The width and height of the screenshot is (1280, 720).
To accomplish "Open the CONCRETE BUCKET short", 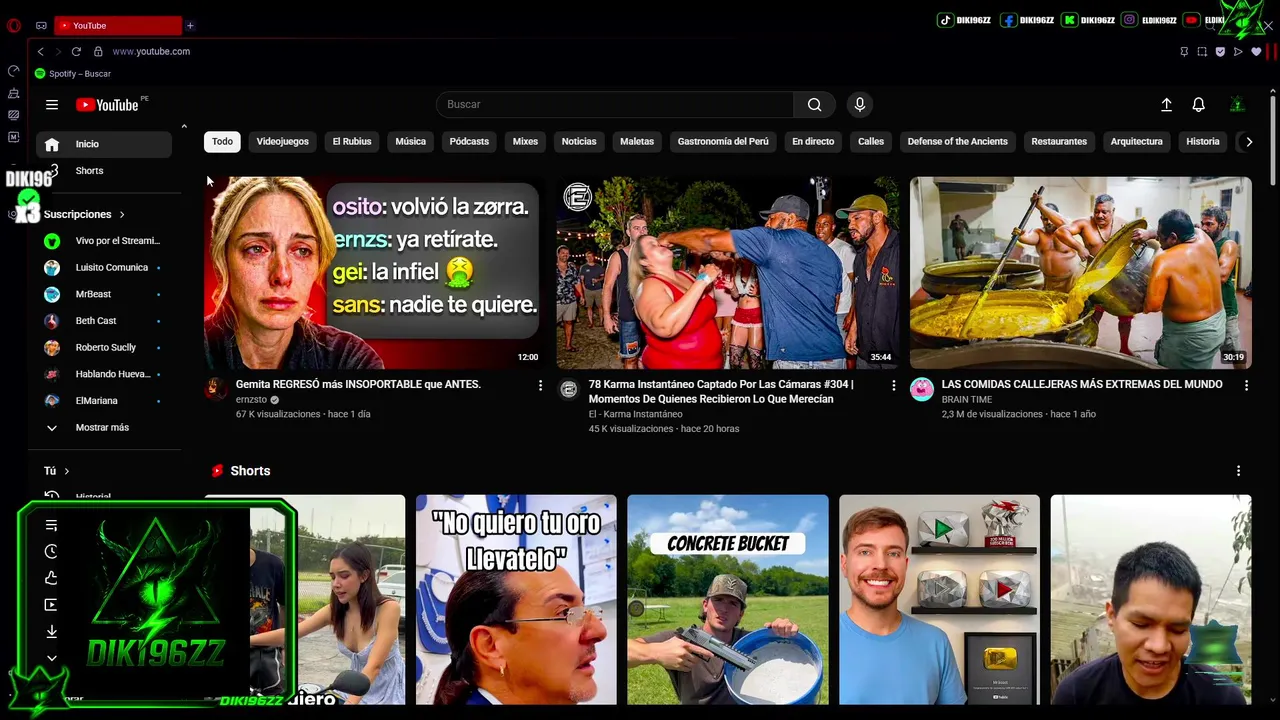I will pyautogui.click(x=728, y=600).
